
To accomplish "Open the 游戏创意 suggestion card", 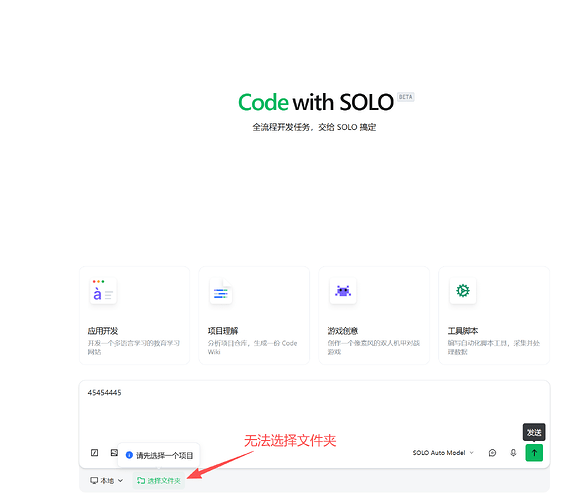I will (374, 315).
